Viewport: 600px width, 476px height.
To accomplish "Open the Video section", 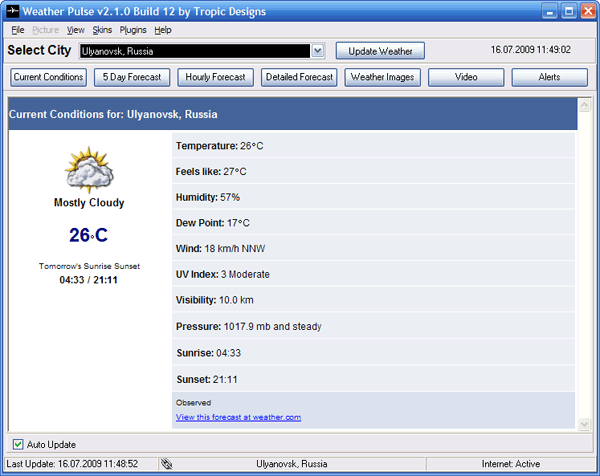I will pos(466,77).
